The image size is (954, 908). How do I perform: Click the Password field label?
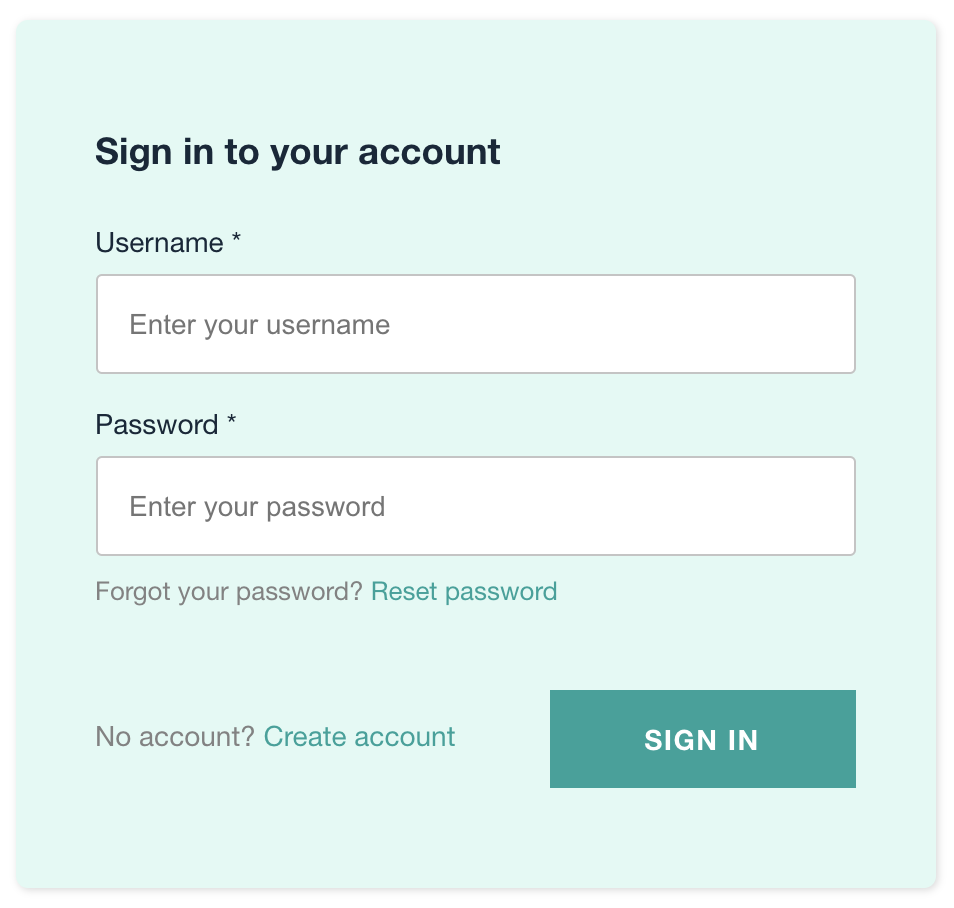tap(157, 425)
